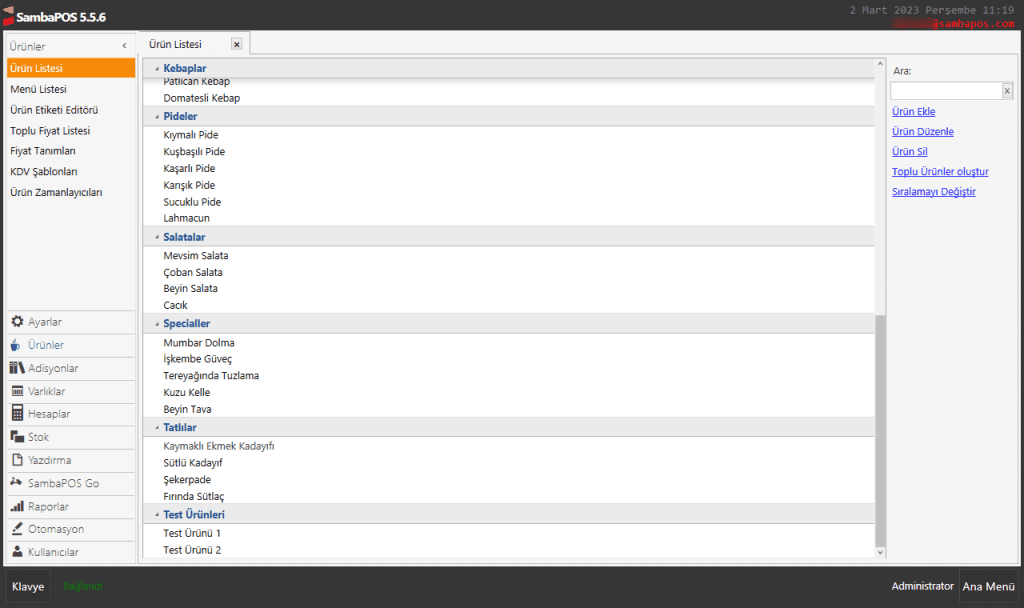Collapse the Tatlılar category group
Screen dimensions: 1024x608
point(156,428)
